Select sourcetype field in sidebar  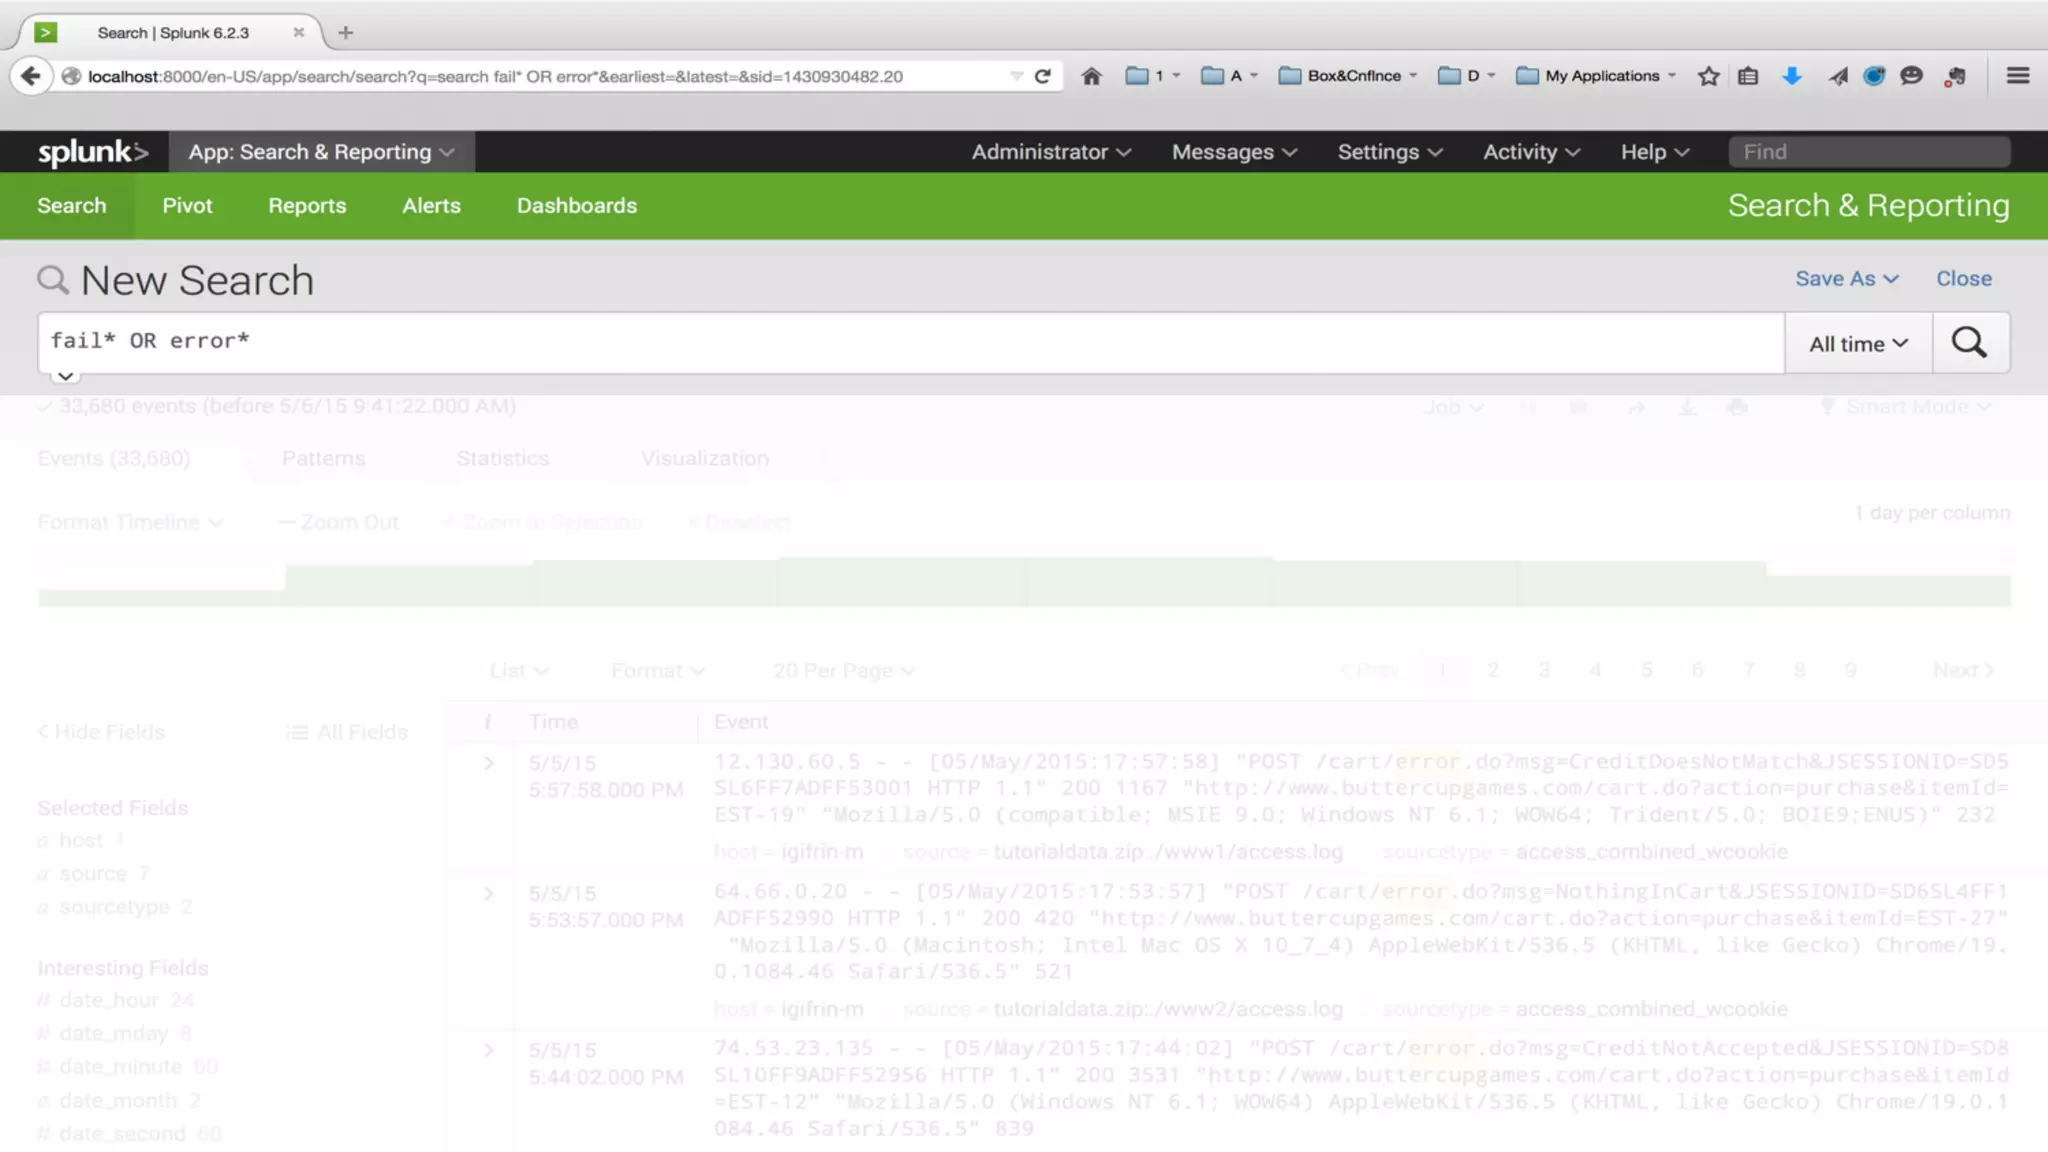pos(114,907)
